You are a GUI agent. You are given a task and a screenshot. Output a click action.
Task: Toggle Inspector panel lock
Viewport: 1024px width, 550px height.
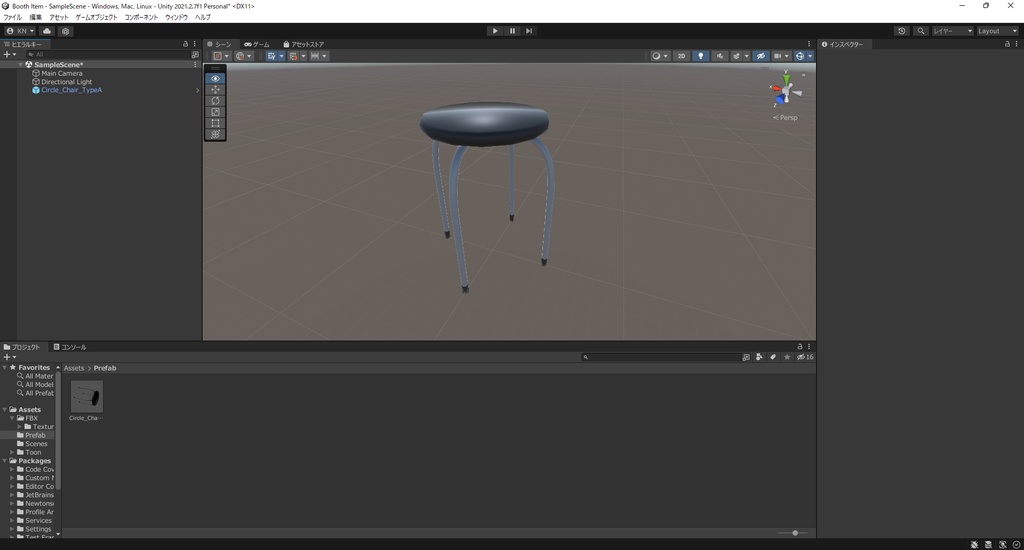(x=1007, y=44)
